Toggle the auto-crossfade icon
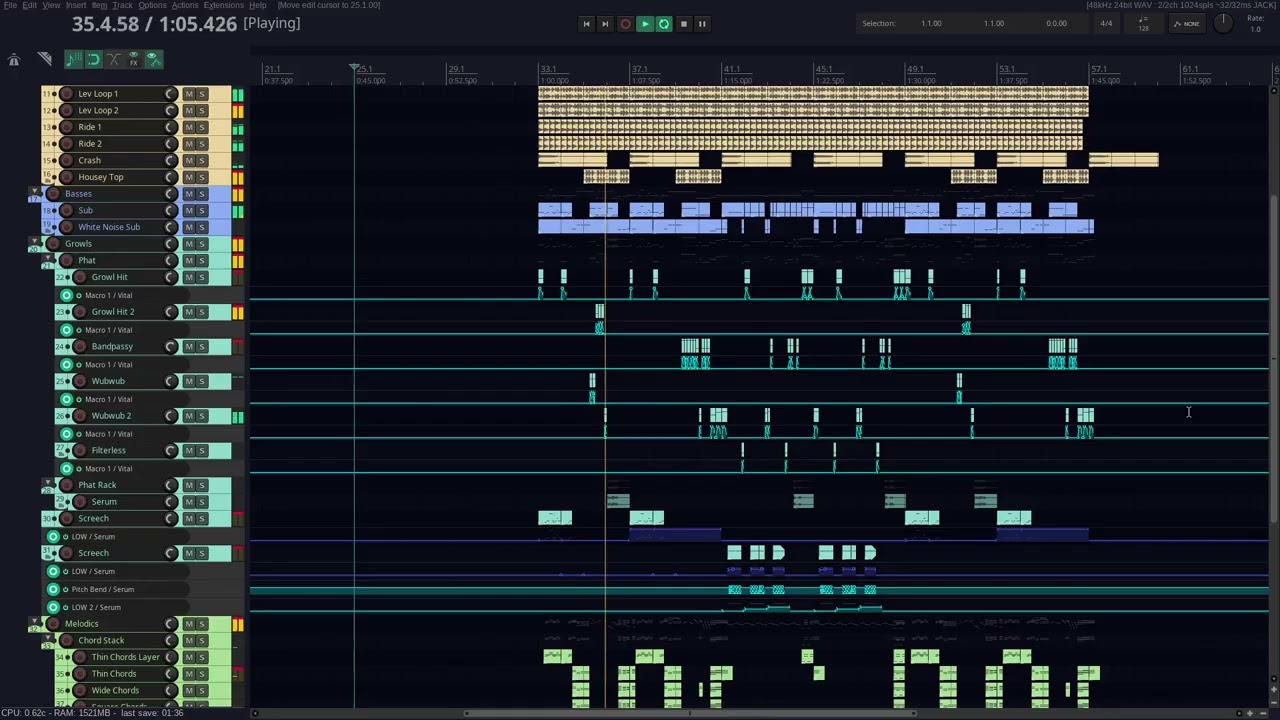Image resolution: width=1280 pixels, height=720 pixels. 114,60
